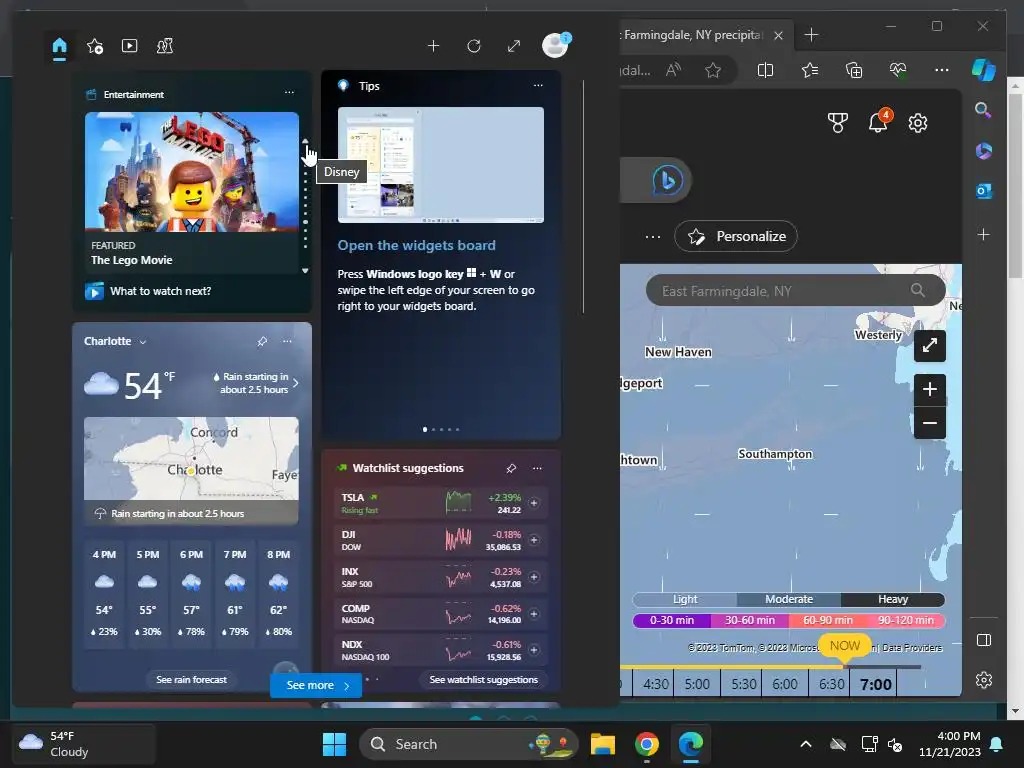The width and height of the screenshot is (1024, 768).
Task: Open Watchlist suggestions more options
Action: pyautogui.click(x=537, y=468)
